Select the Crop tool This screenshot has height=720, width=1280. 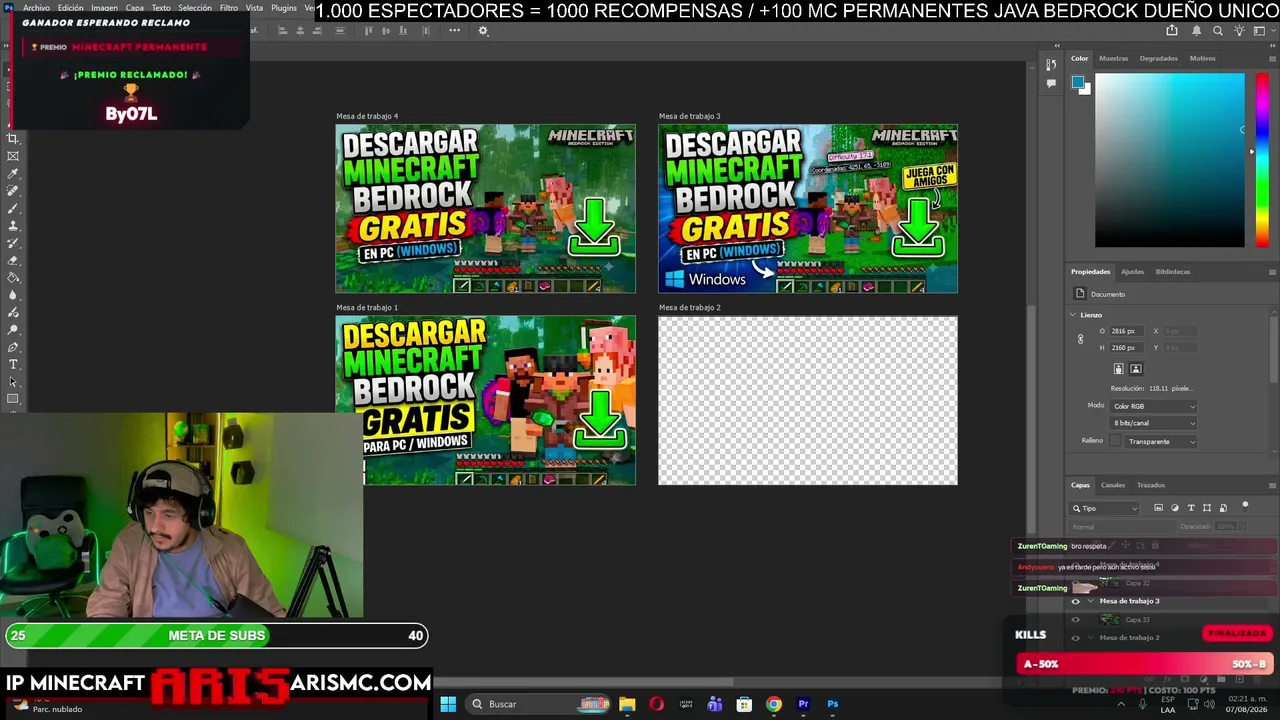(13, 139)
